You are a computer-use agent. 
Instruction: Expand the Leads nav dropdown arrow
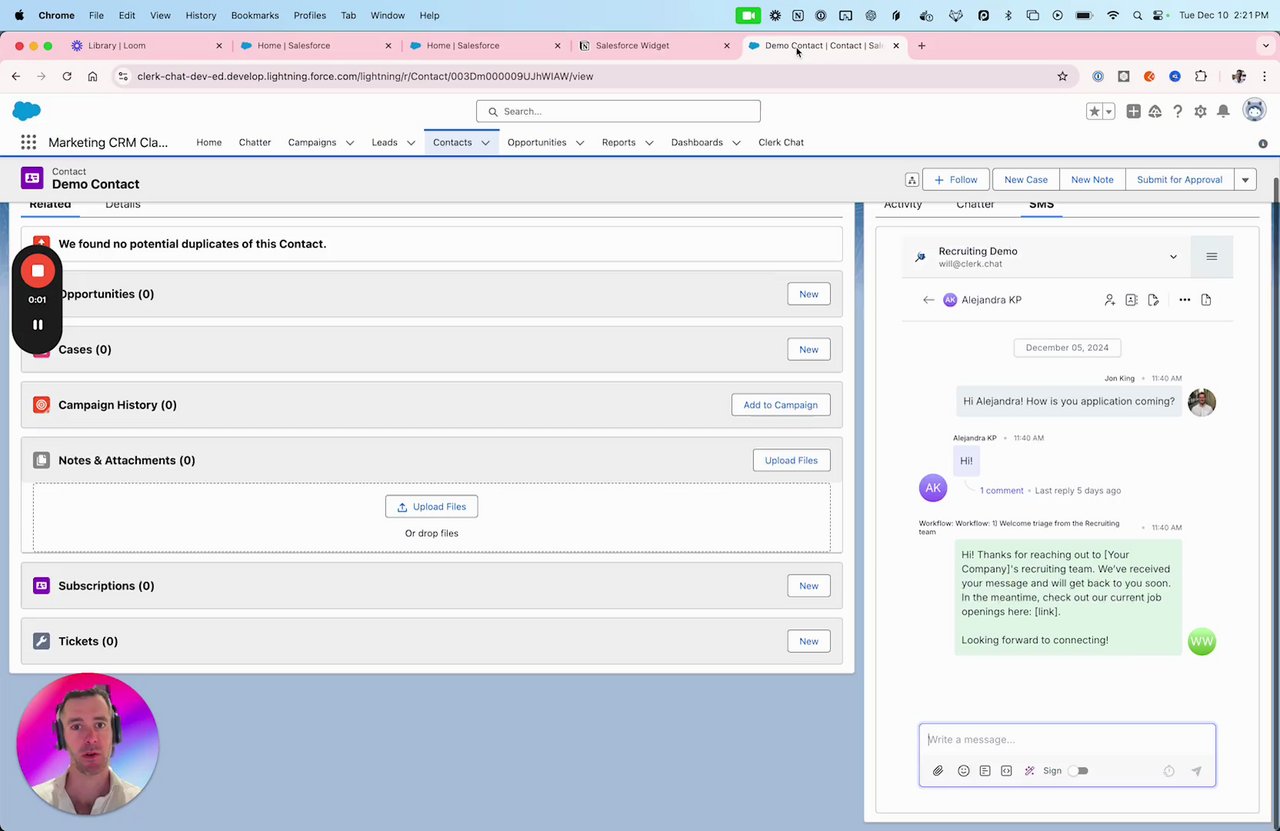pos(411,143)
